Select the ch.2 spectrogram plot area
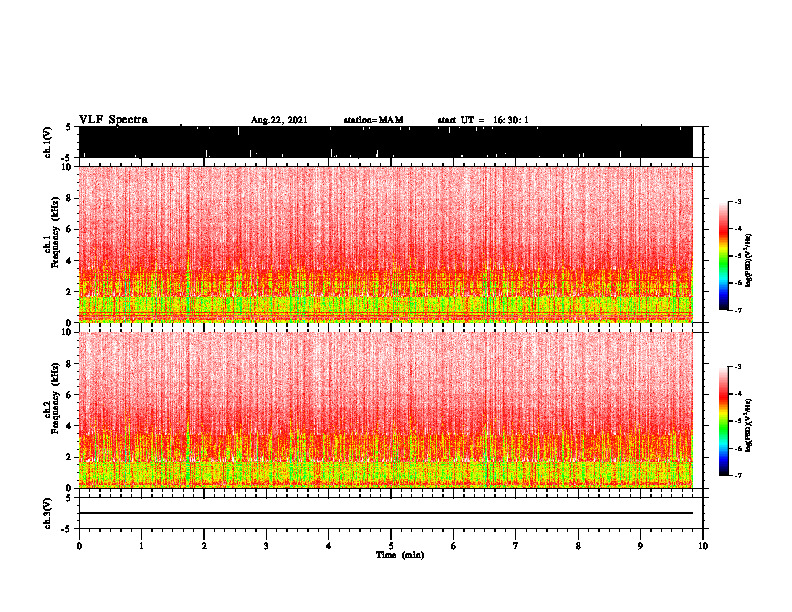 pyautogui.click(x=386, y=410)
